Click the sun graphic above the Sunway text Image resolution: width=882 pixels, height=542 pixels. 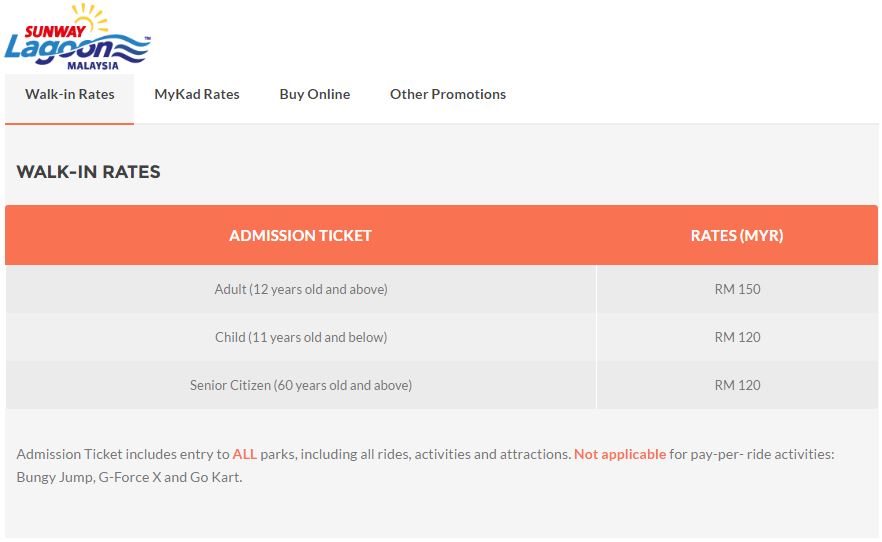pyautogui.click(x=91, y=18)
